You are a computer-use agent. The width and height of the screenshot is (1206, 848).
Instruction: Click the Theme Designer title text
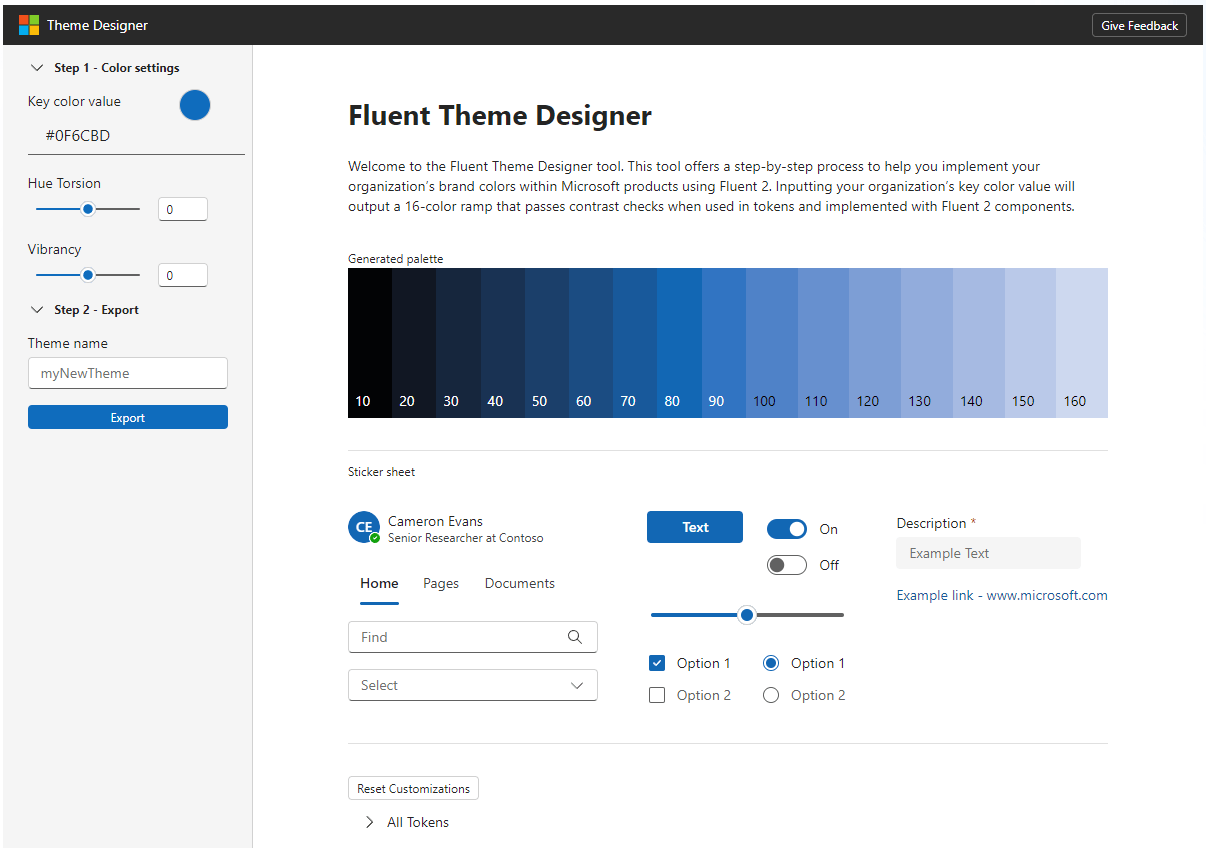click(97, 26)
